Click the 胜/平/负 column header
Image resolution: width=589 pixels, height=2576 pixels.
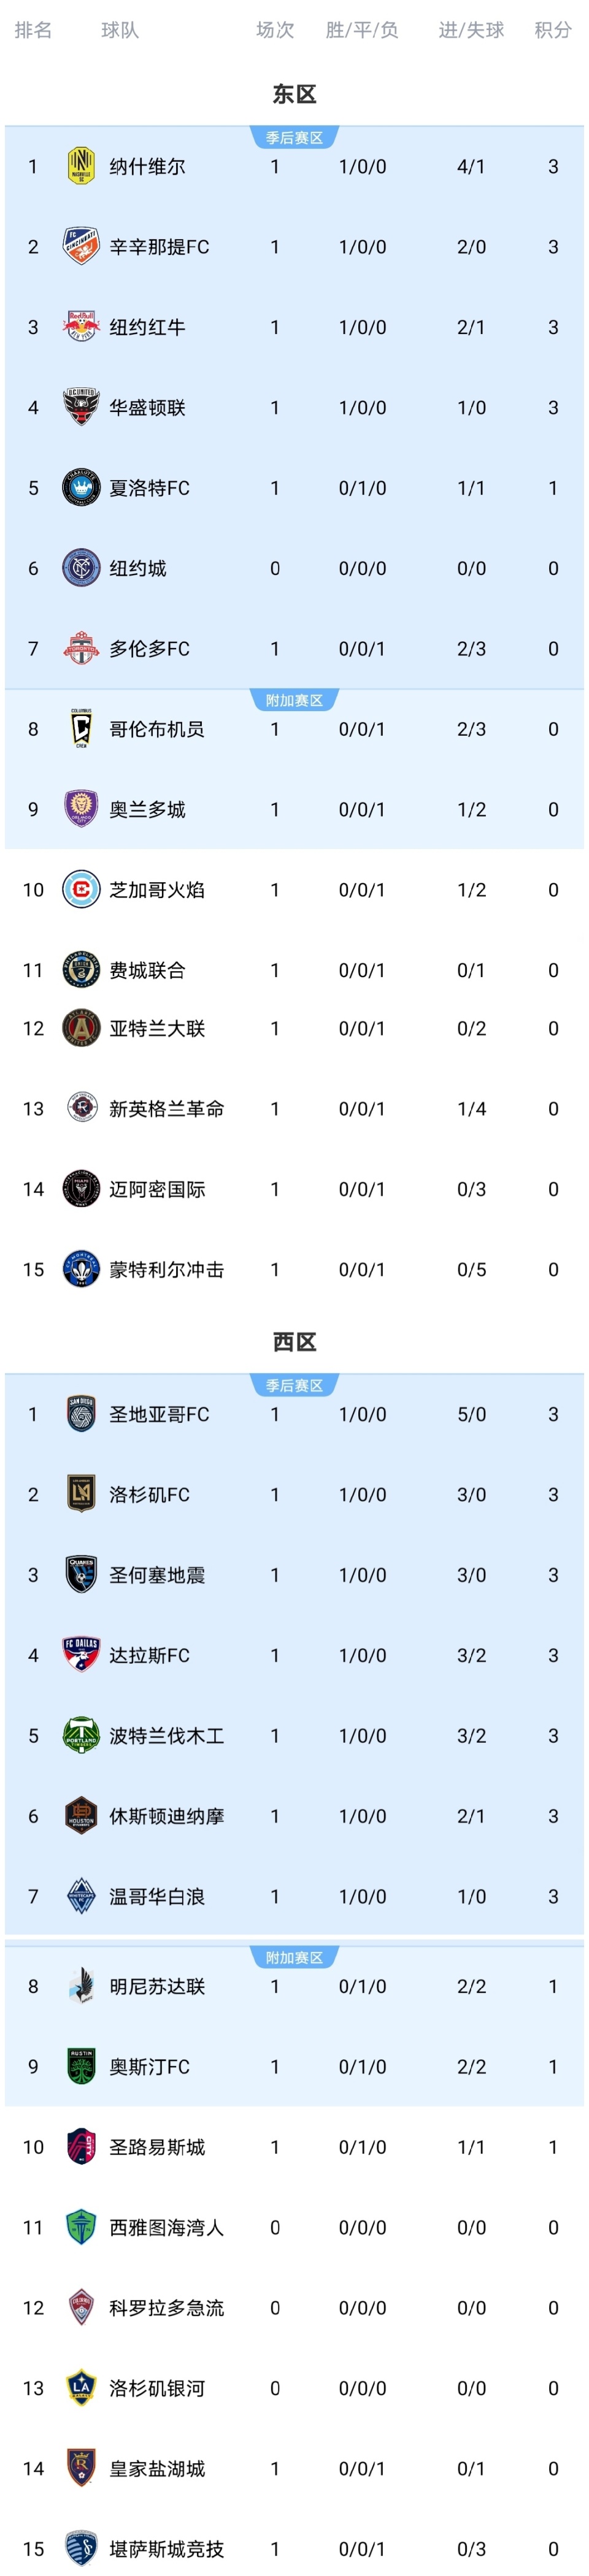(362, 30)
